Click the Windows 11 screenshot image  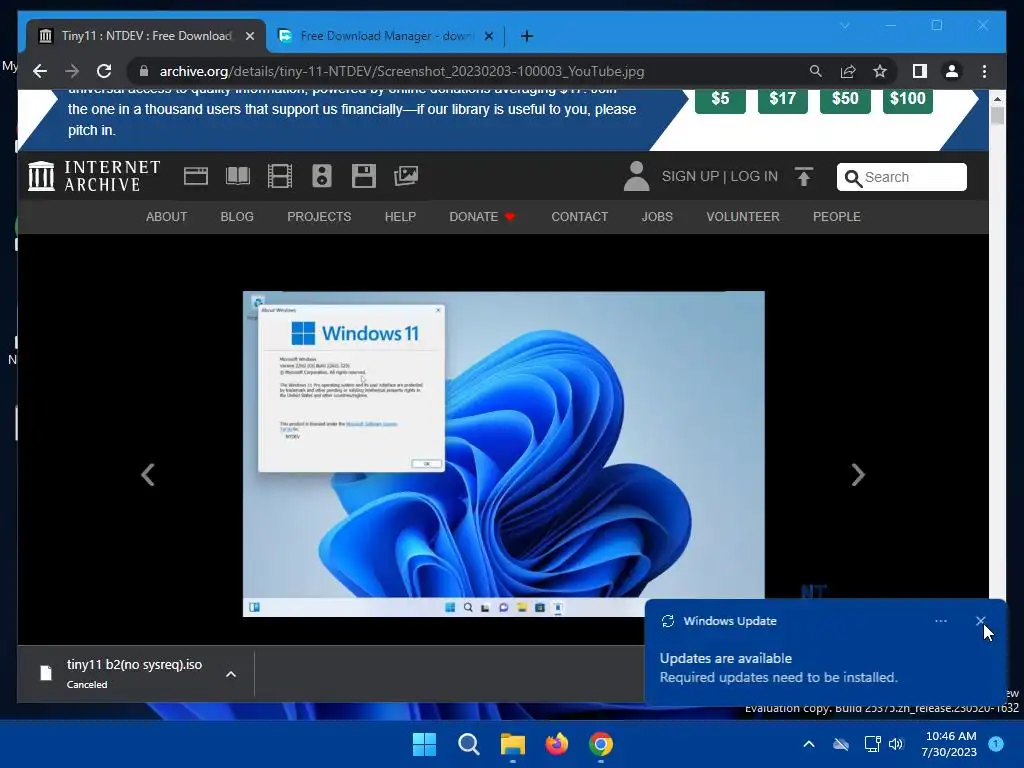coord(504,454)
